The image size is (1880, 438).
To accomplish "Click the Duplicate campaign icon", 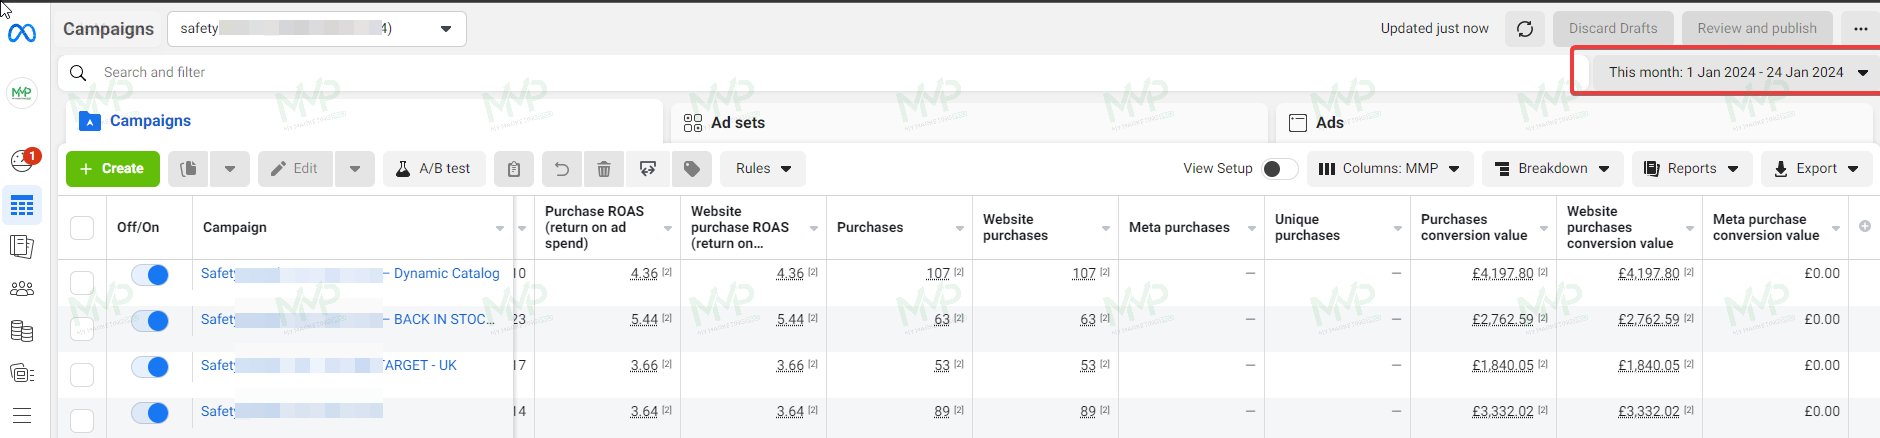I will point(188,169).
